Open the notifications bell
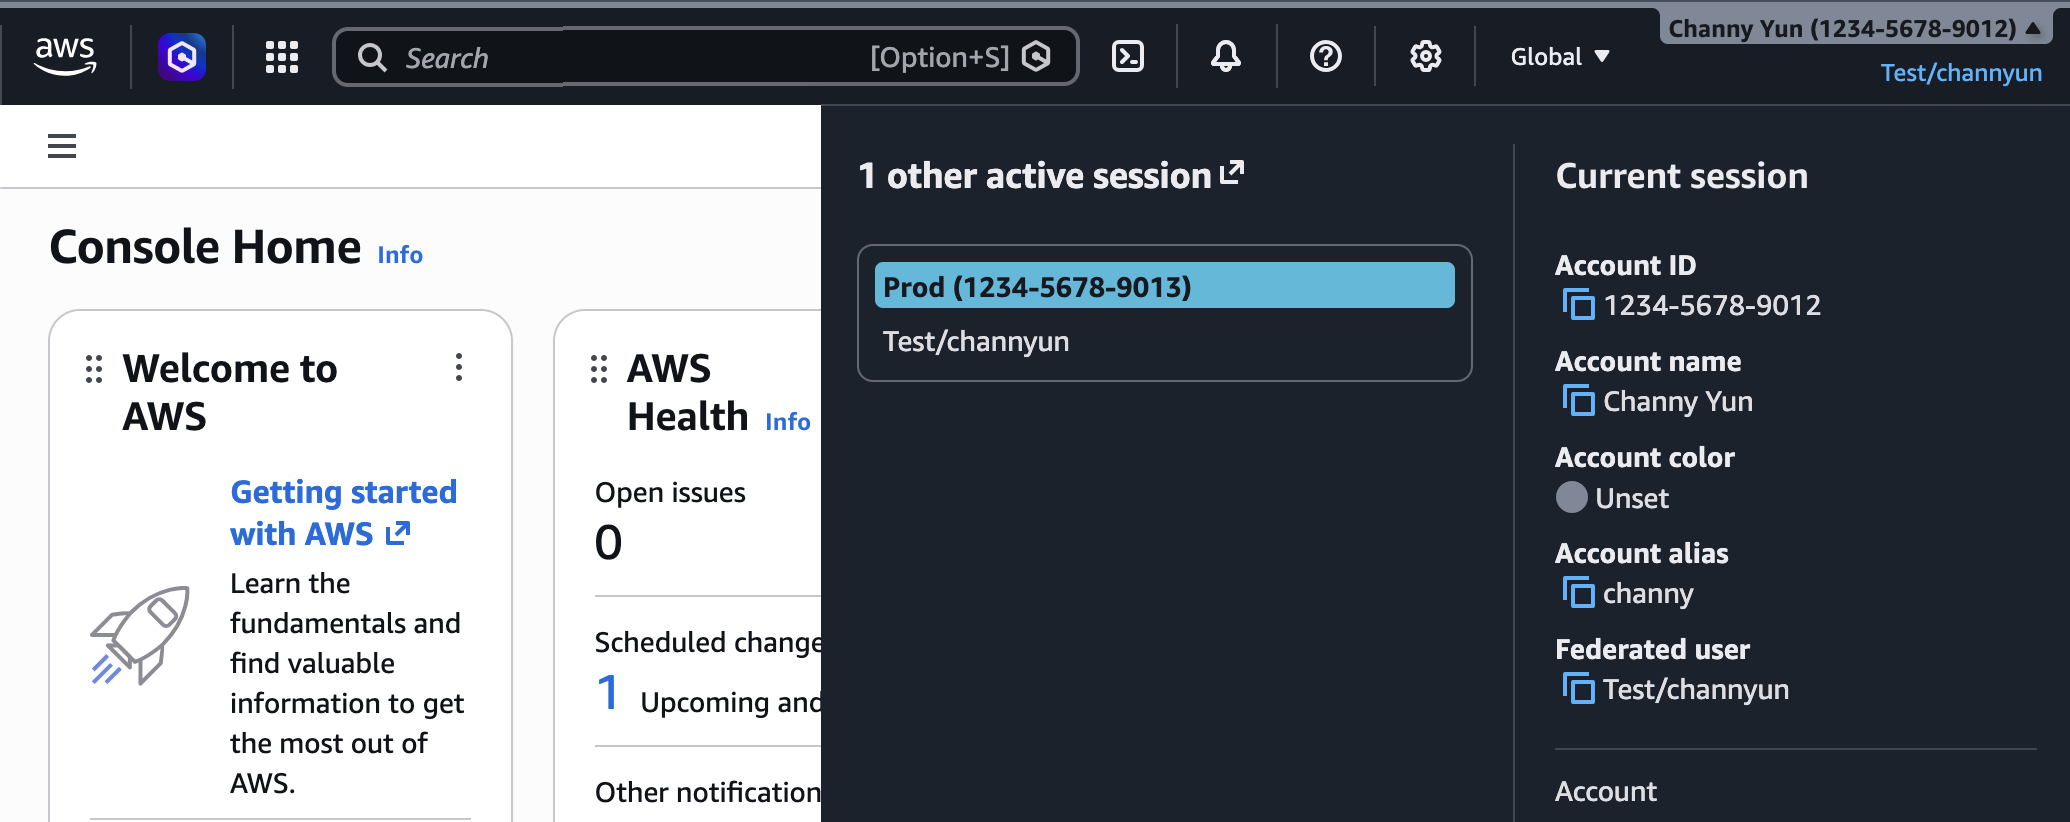2070x822 pixels. coord(1226,57)
